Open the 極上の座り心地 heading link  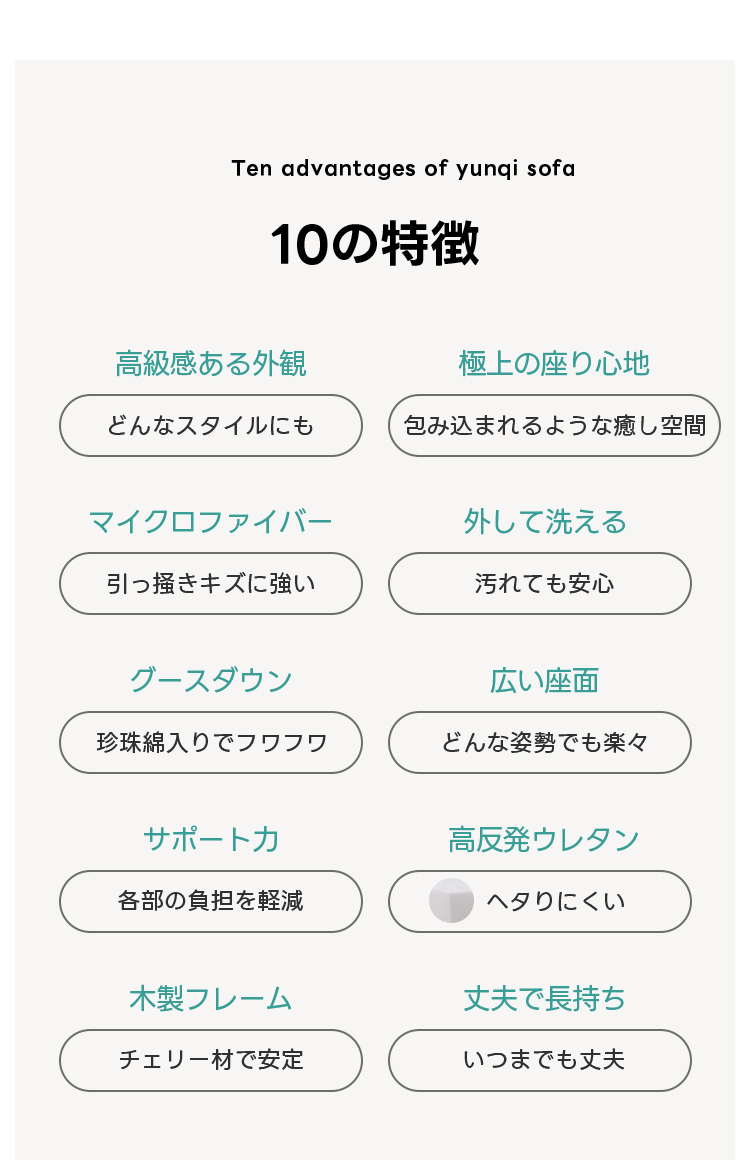[x=554, y=363]
